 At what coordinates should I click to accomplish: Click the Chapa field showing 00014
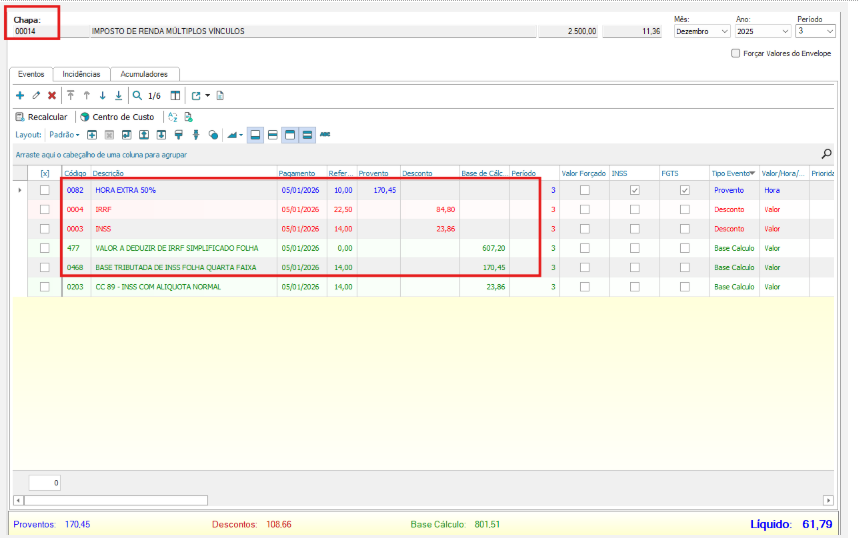coord(35,31)
